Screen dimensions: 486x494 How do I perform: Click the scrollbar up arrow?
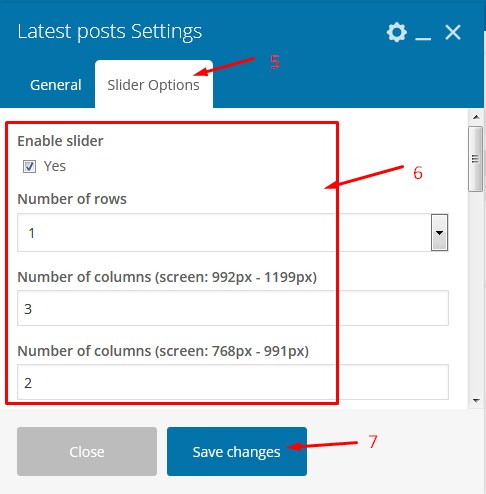[476, 117]
